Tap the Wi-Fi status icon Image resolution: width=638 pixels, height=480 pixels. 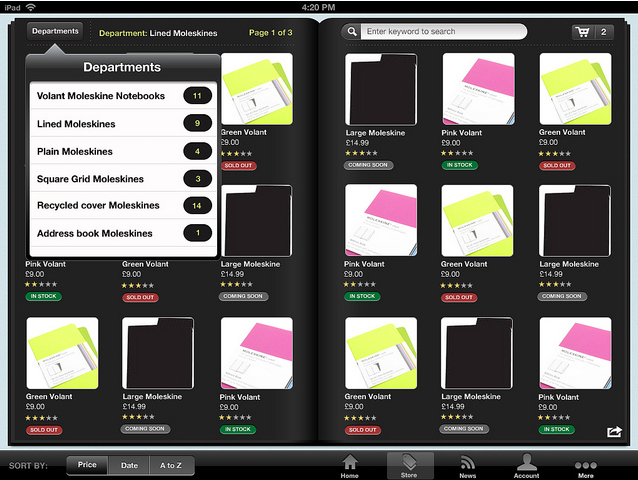point(31,7)
